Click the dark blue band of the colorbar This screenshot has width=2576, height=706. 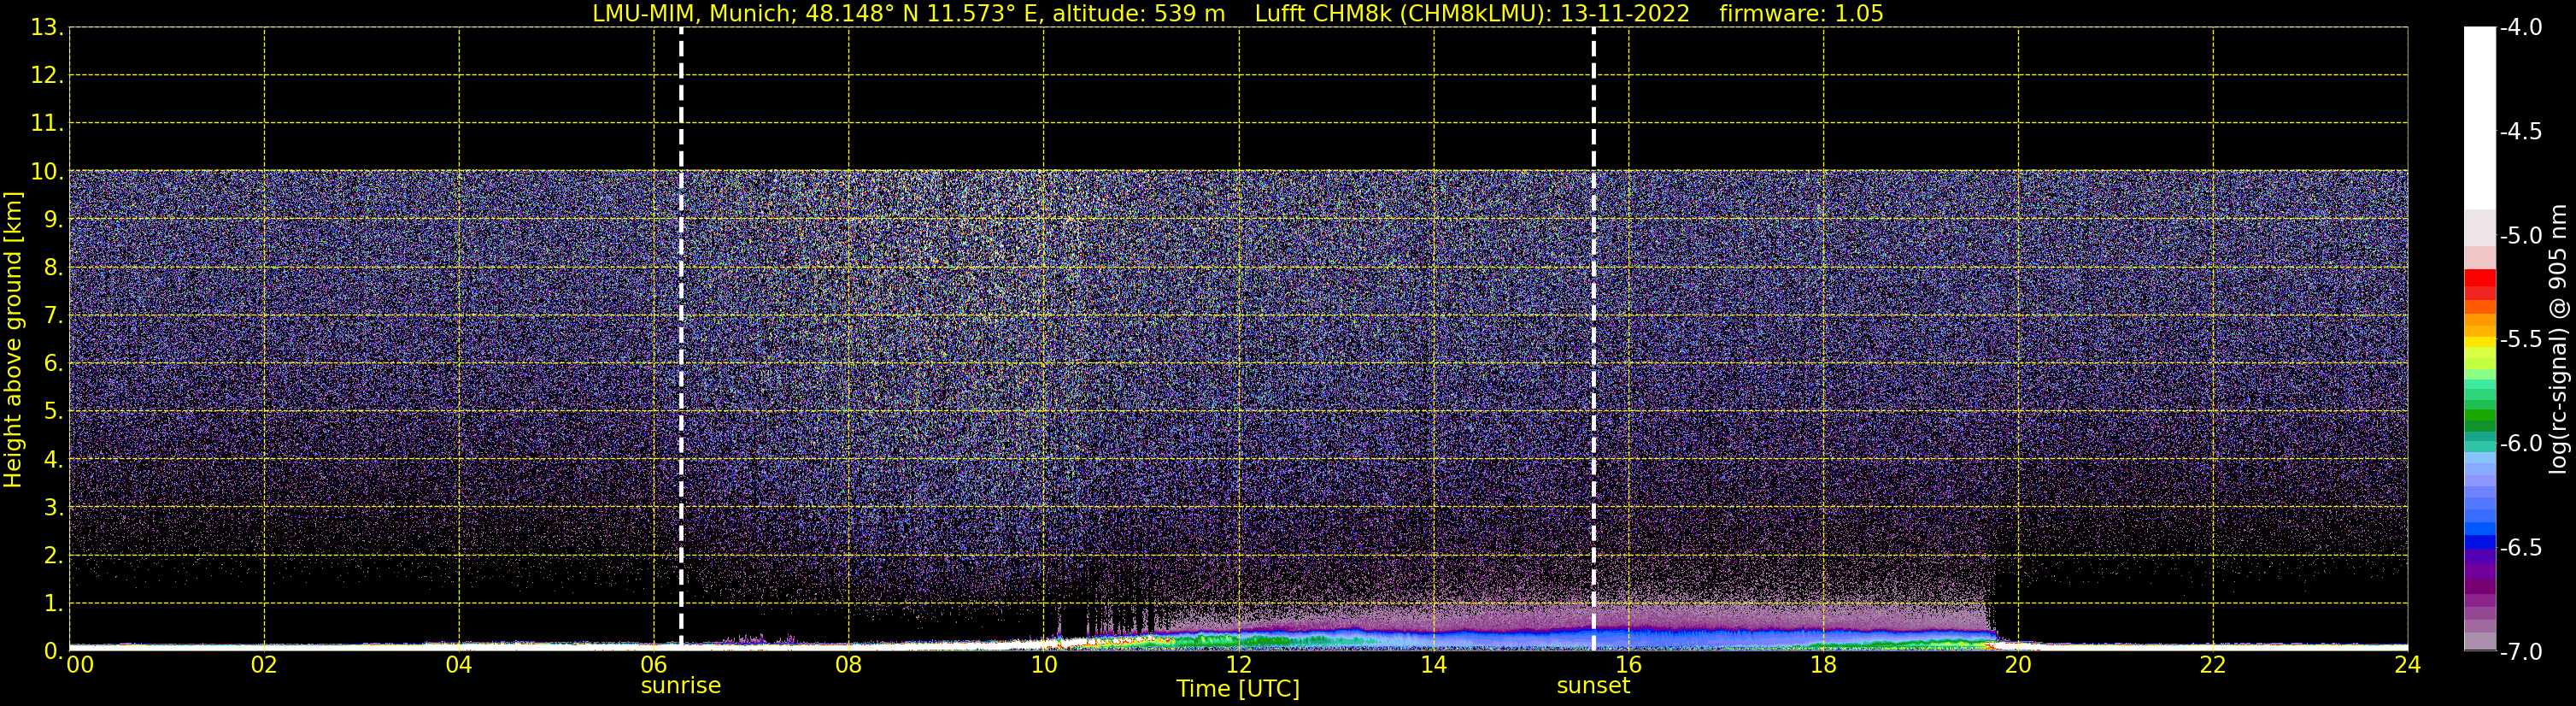pyautogui.click(x=2480, y=542)
